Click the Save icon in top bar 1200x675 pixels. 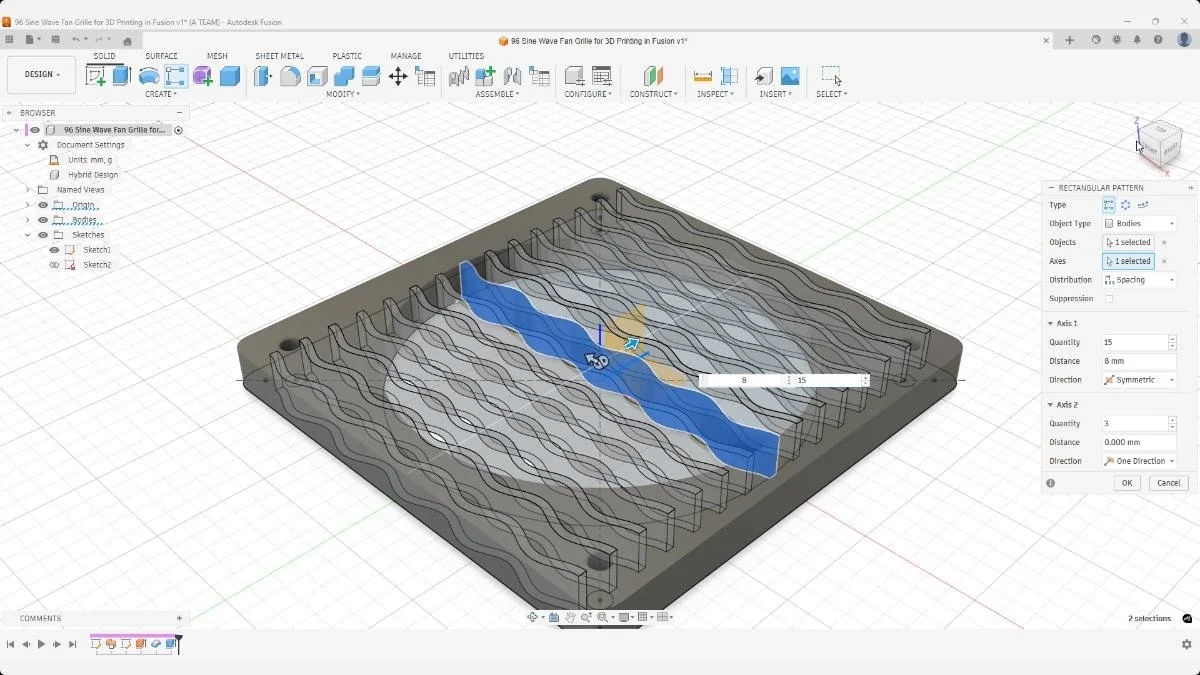tap(54, 40)
